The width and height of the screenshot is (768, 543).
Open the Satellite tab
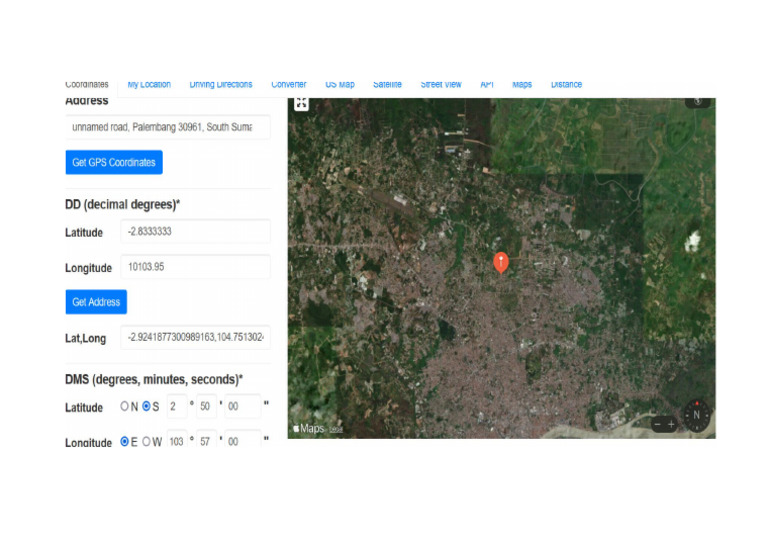pos(387,85)
